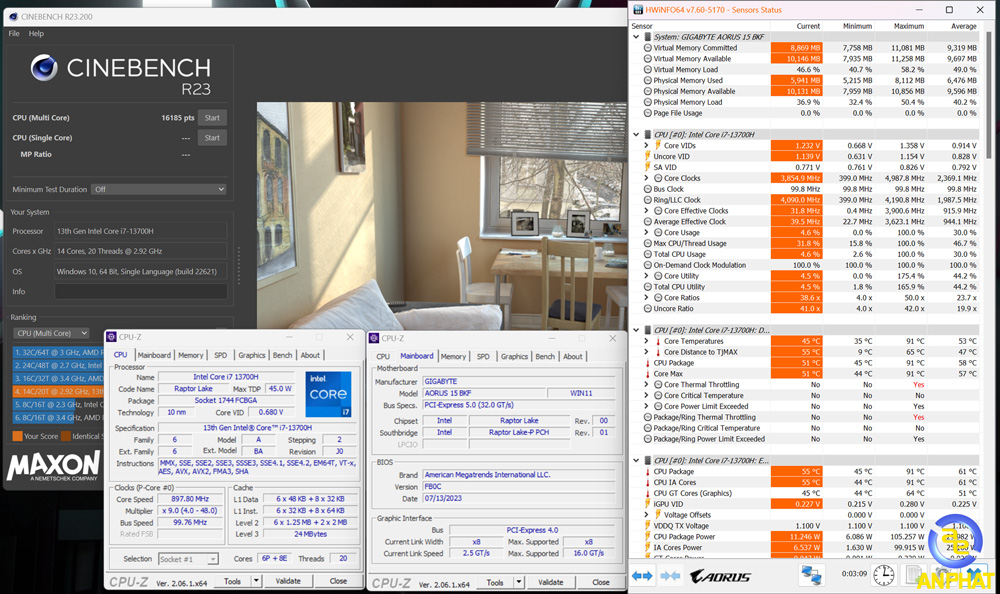Click the icon beside Page File Usage
Viewport: 1000px width, 594px height.
tap(647, 113)
